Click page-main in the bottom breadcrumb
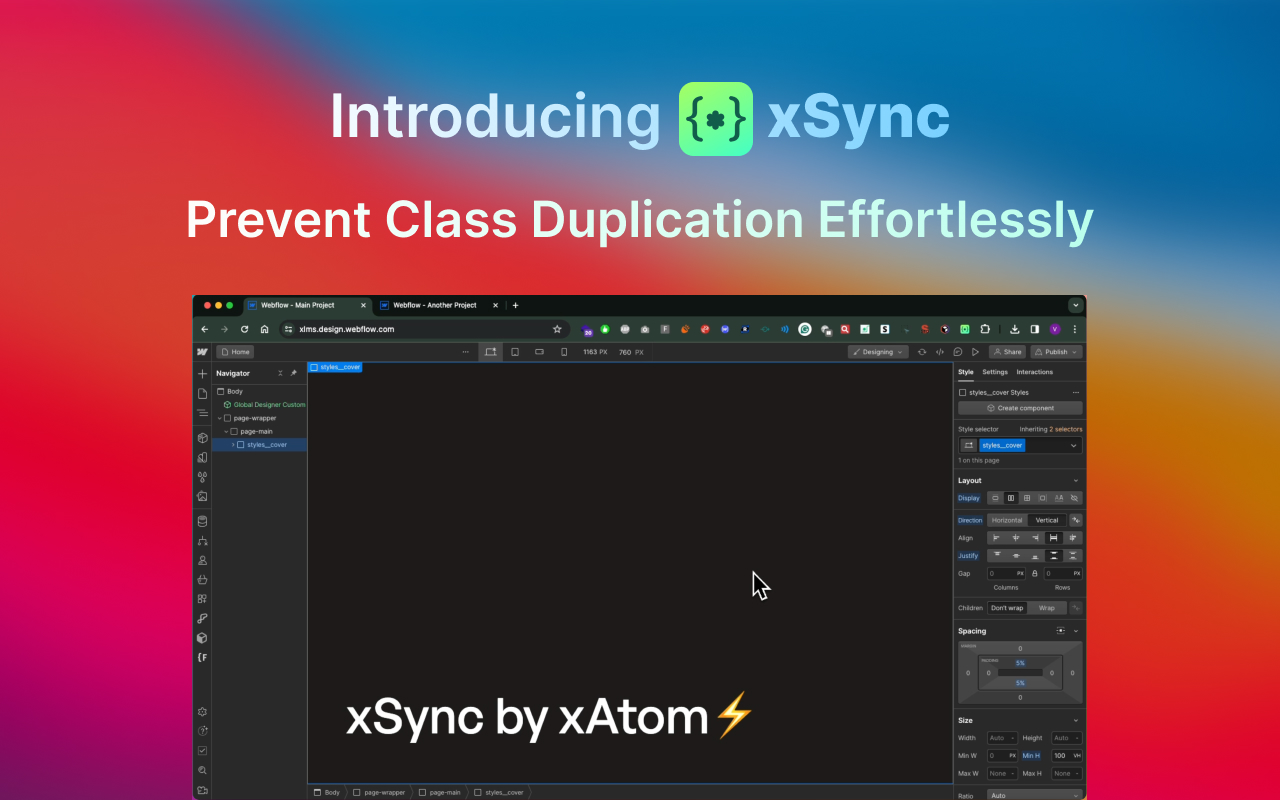Screen dimensions: 1280x800 439,792
